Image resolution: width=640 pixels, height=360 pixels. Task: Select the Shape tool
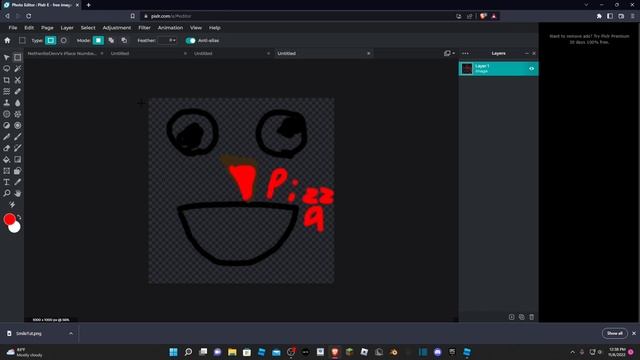point(18,171)
